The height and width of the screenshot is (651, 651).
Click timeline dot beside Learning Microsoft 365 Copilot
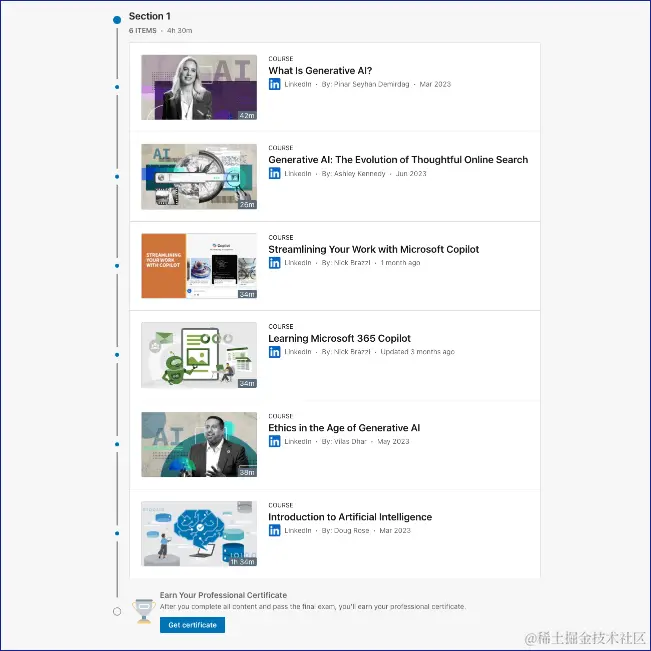point(117,355)
